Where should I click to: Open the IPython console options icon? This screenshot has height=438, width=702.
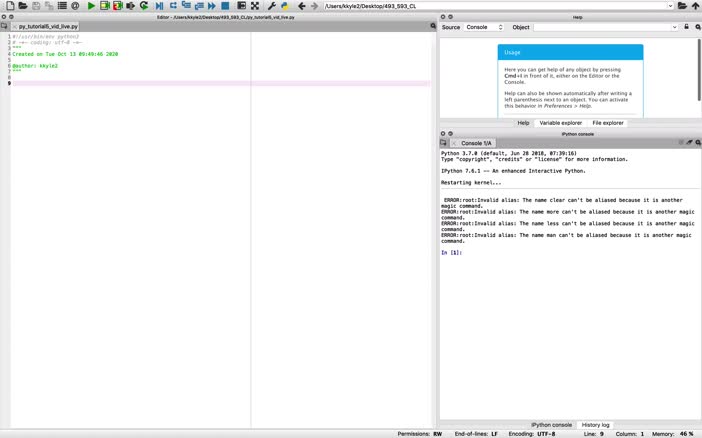(x=698, y=142)
